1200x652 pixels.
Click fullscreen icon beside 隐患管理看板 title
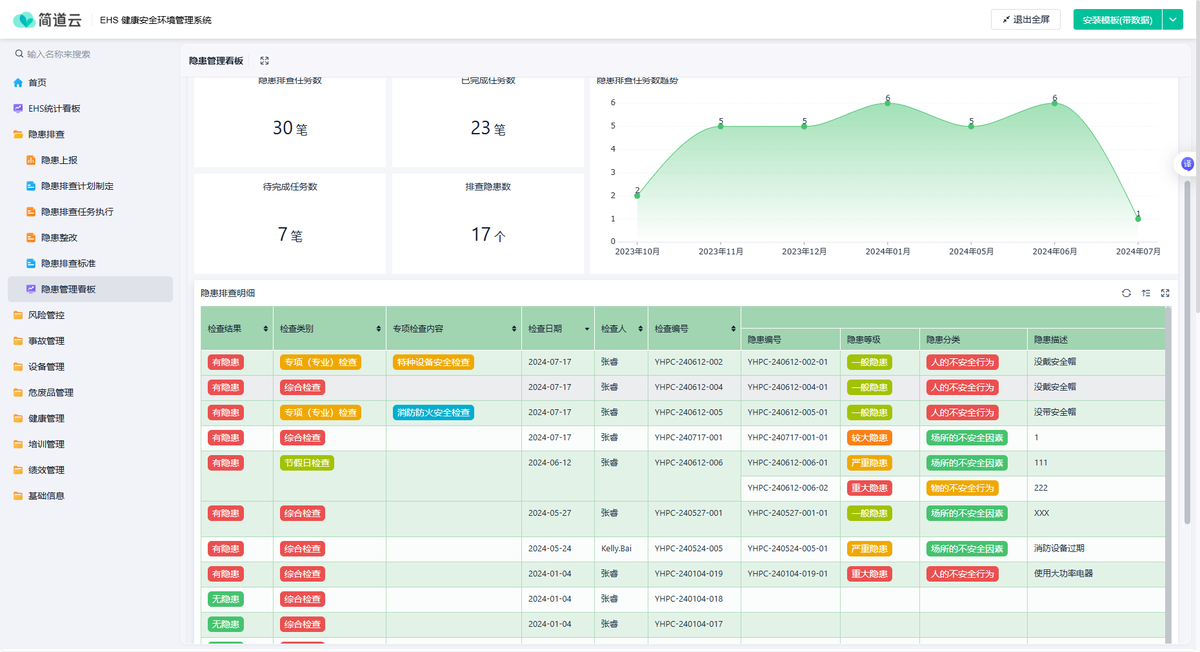pyautogui.click(x=264, y=61)
